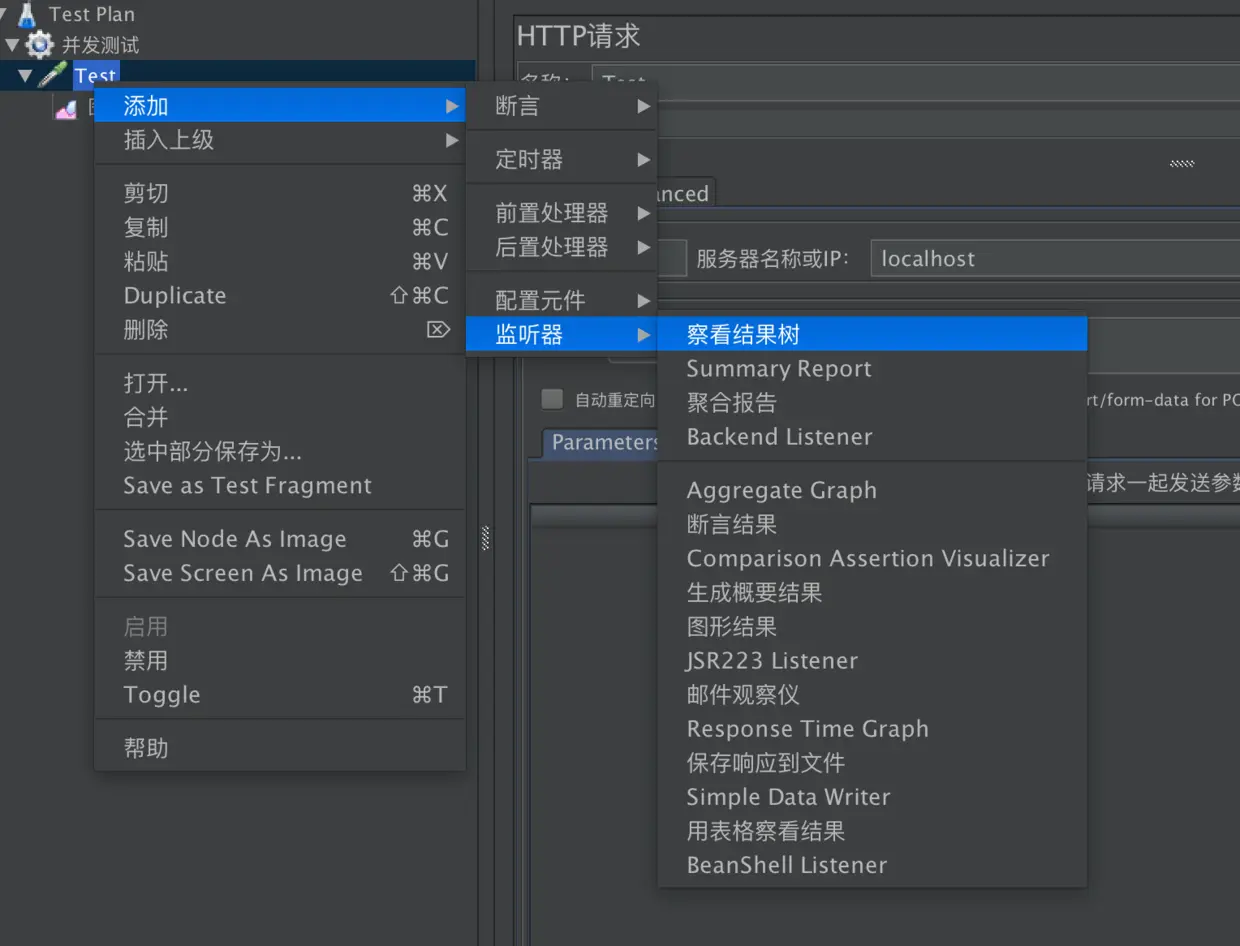Choose 选中部分保存为... menu entry
This screenshot has height=946, width=1240.
[x=280, y=451]
